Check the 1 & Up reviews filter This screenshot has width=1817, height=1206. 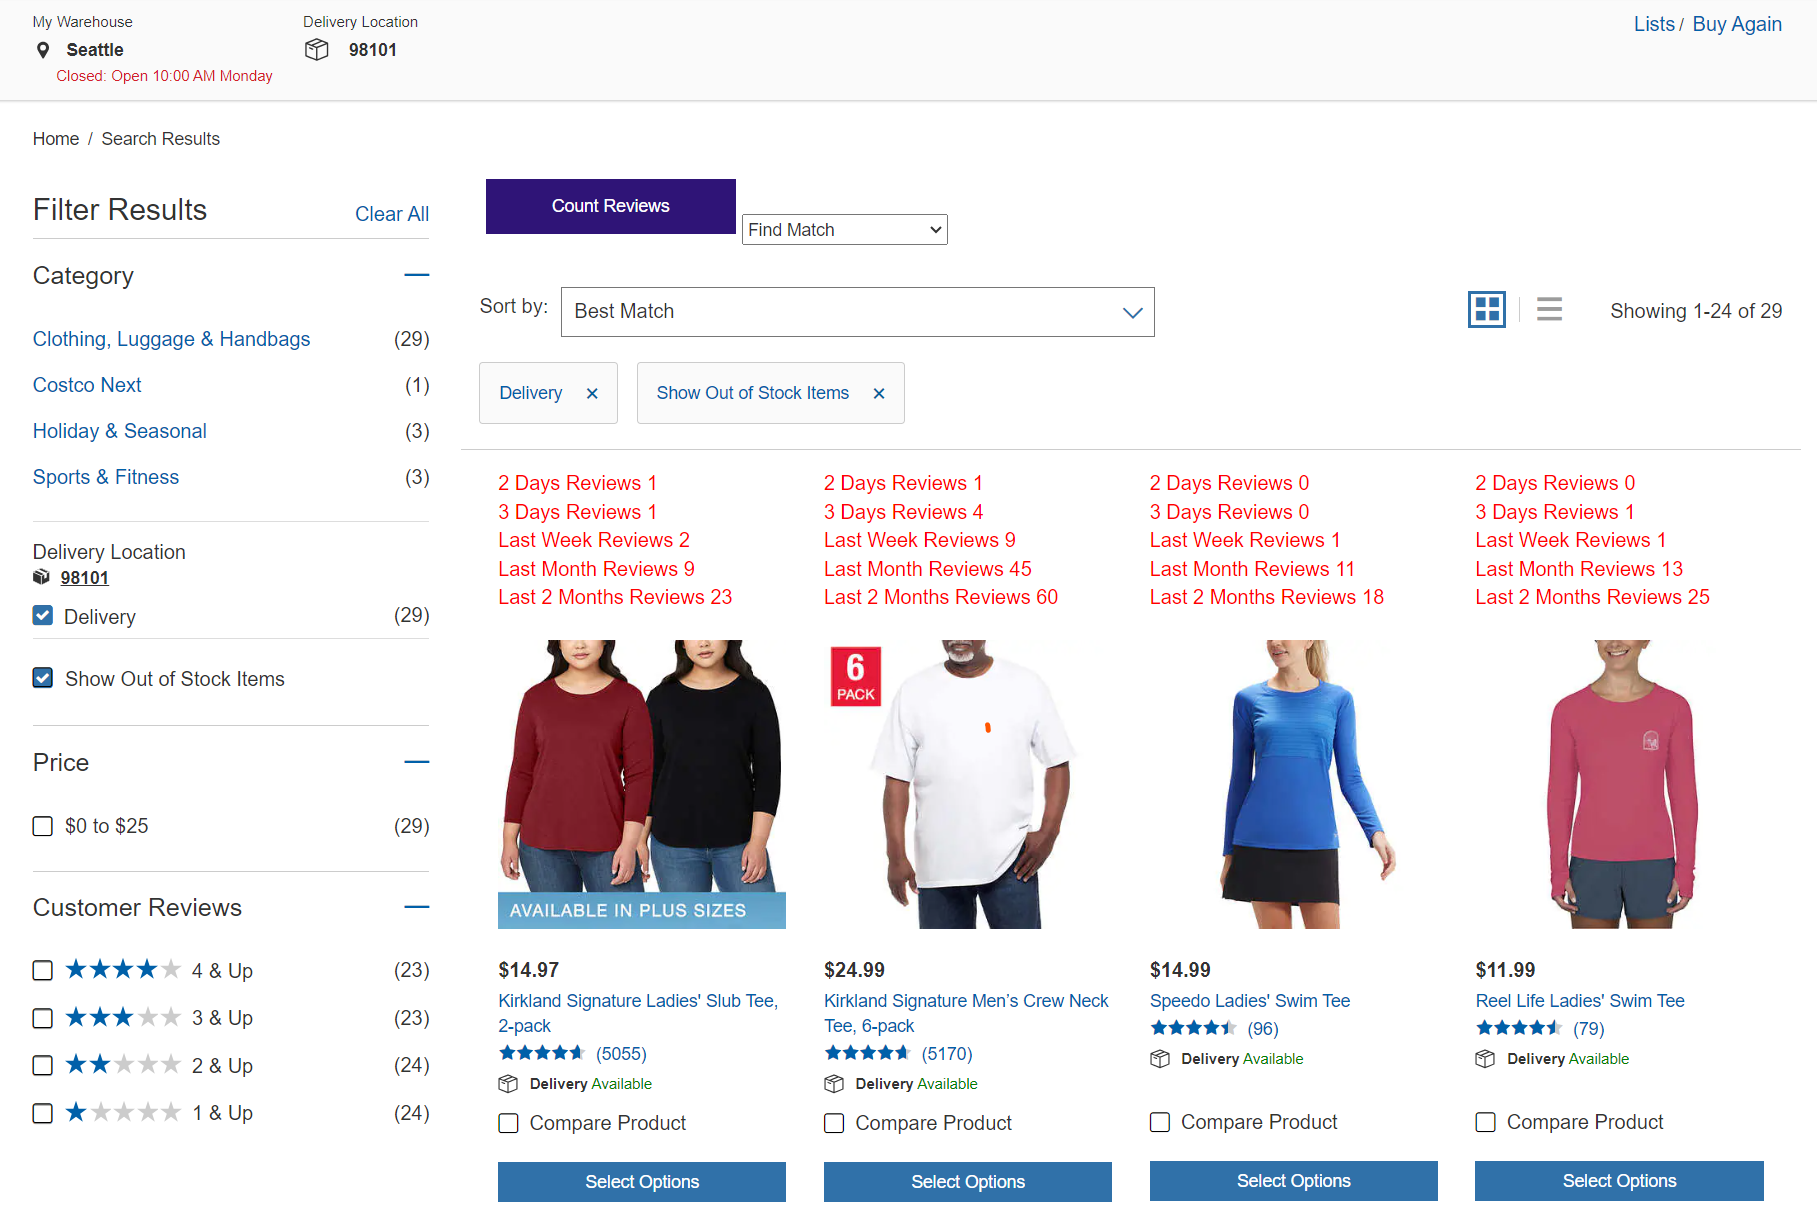[43, 1113]
